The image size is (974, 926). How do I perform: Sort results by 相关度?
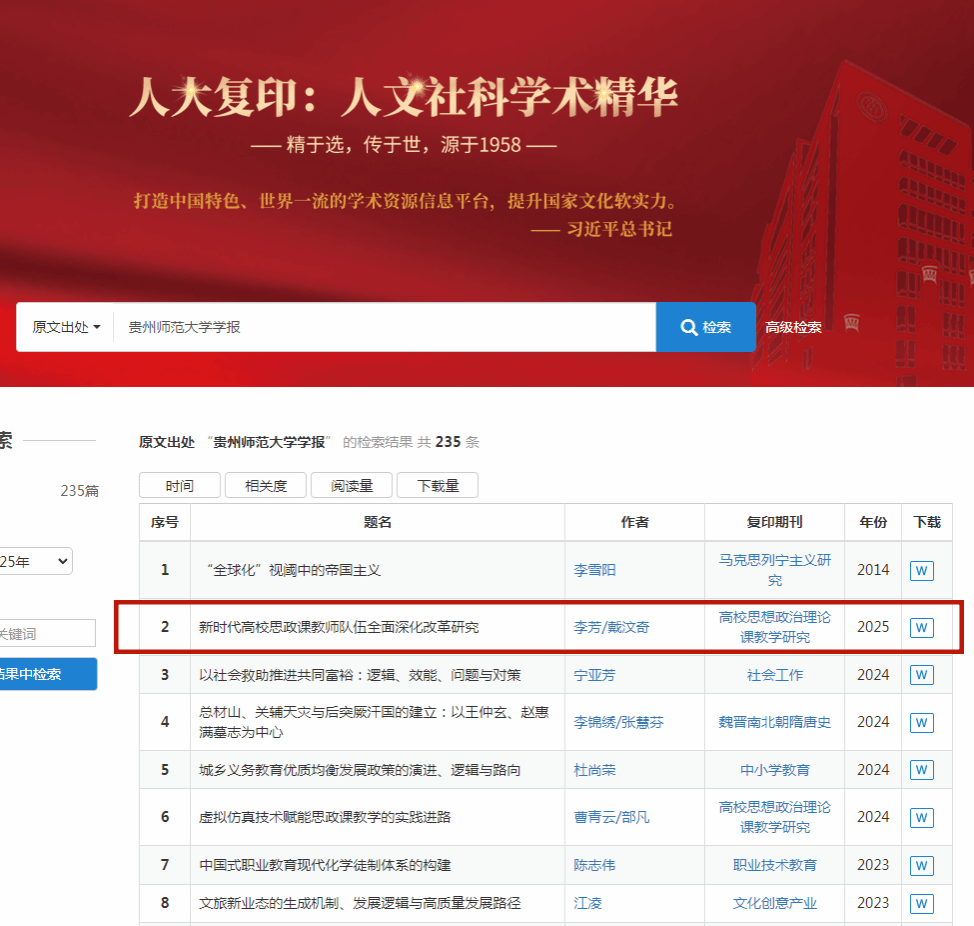point(266,486)
